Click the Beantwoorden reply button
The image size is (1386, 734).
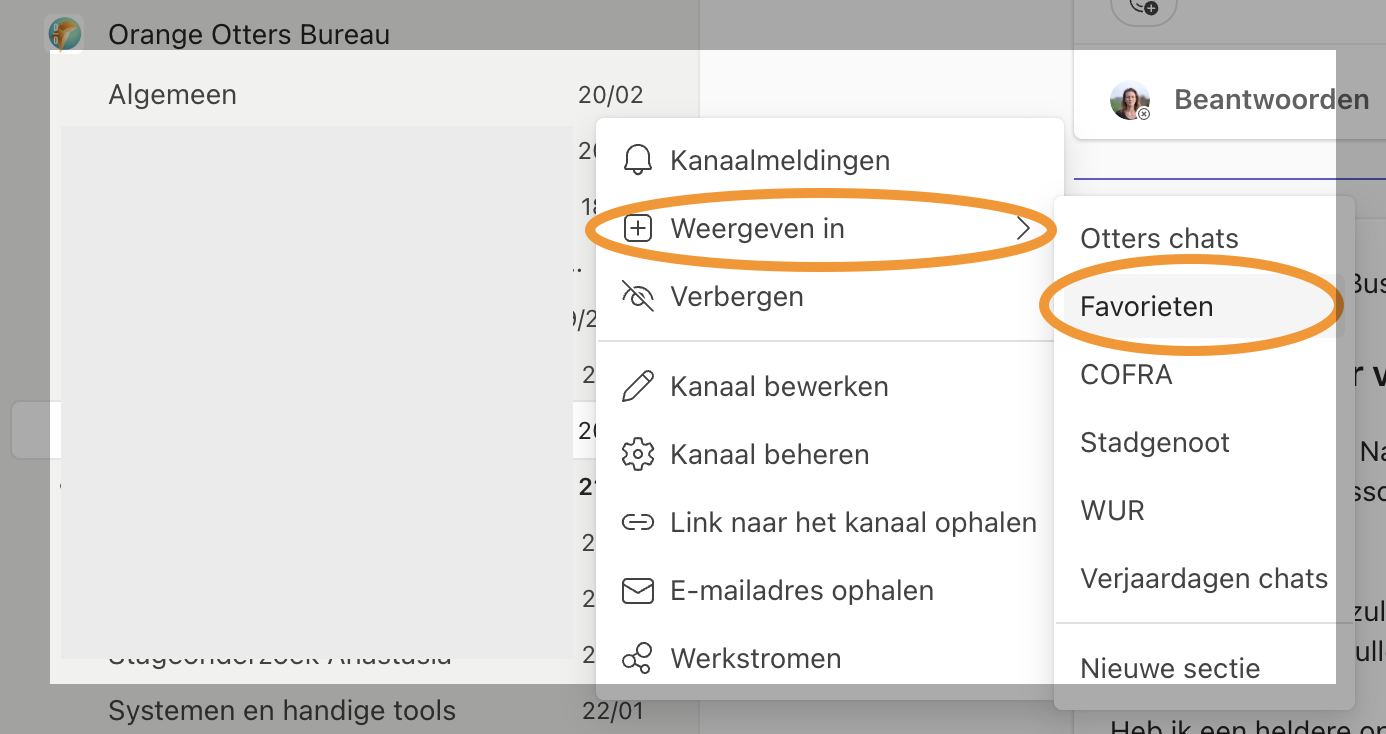(x=1240, y=100)
